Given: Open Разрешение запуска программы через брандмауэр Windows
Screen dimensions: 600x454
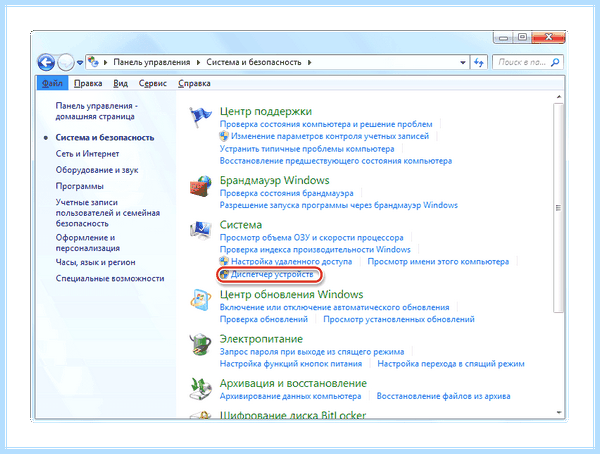Looking at the screenshot, I should [339, 205].
